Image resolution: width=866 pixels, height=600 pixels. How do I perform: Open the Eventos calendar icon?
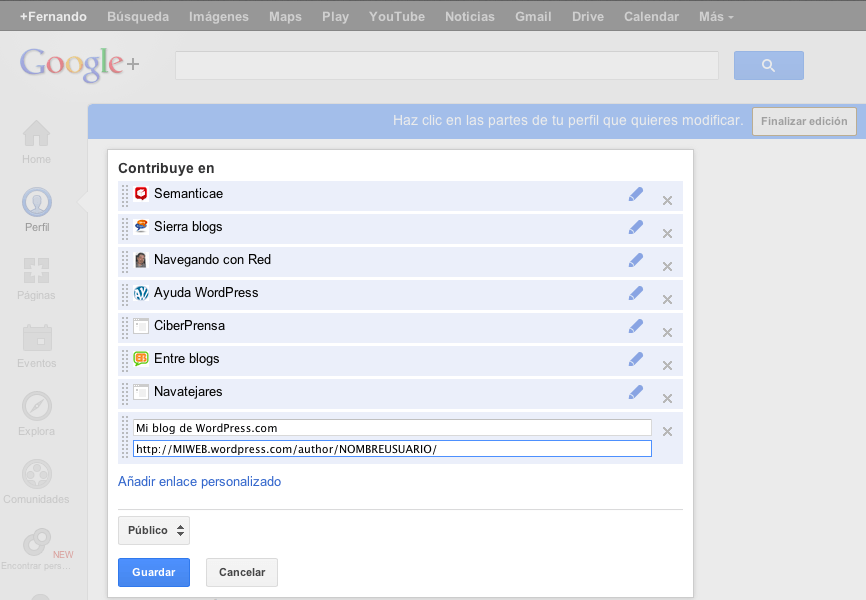pos(37,339)
